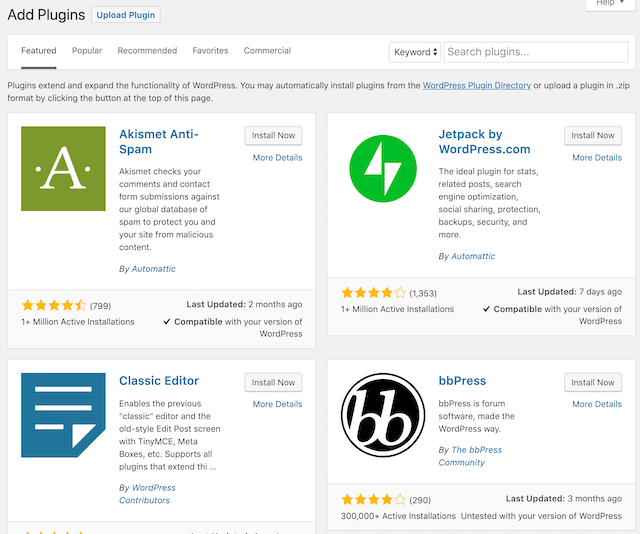
Task: Open More Details for Jetpack
Action: tap(597, 158)
